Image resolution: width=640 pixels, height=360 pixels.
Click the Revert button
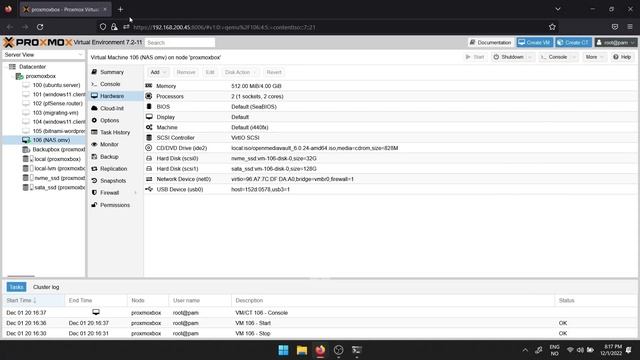point(274,72)
